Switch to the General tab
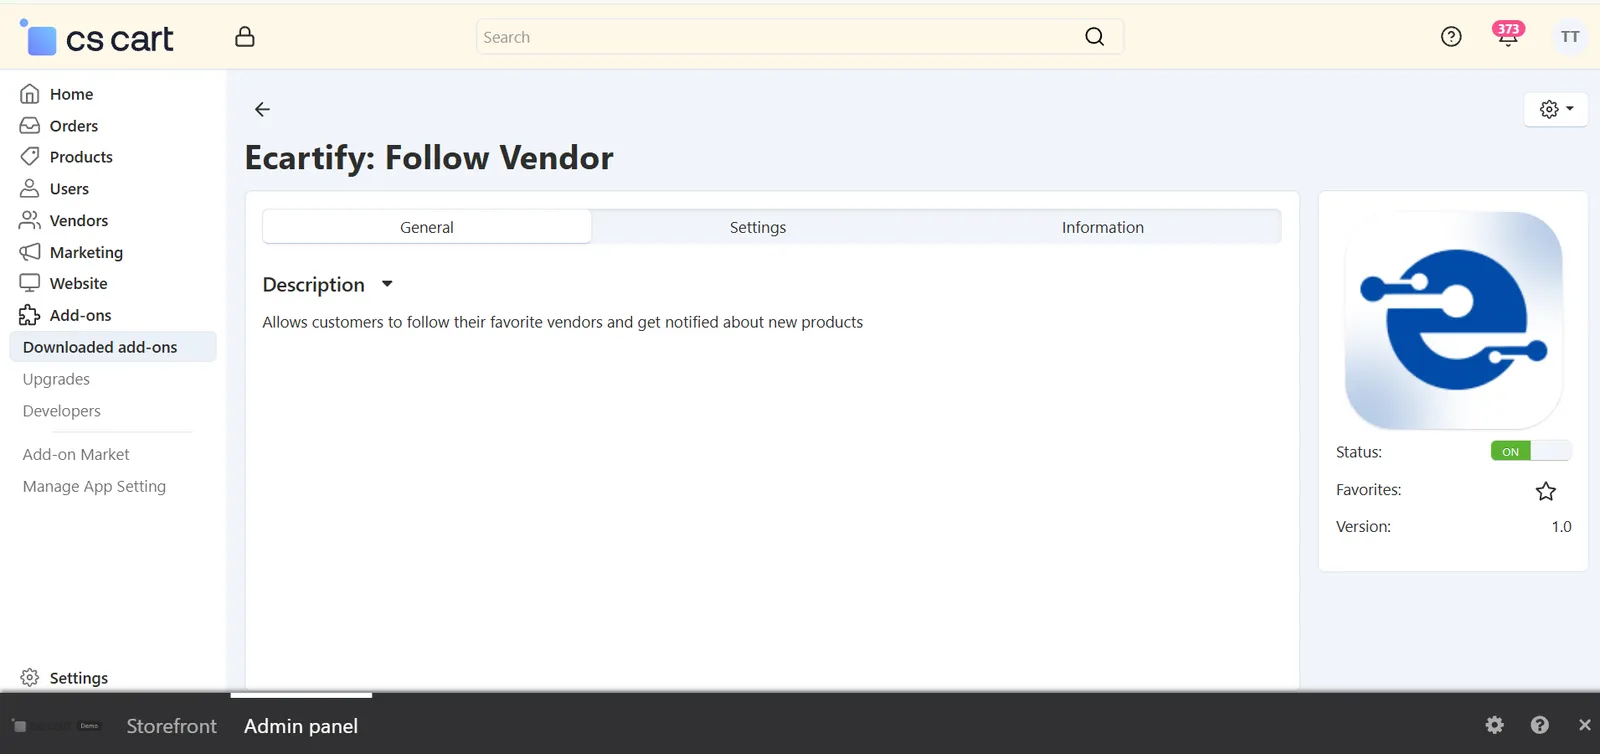 point(427,227)
